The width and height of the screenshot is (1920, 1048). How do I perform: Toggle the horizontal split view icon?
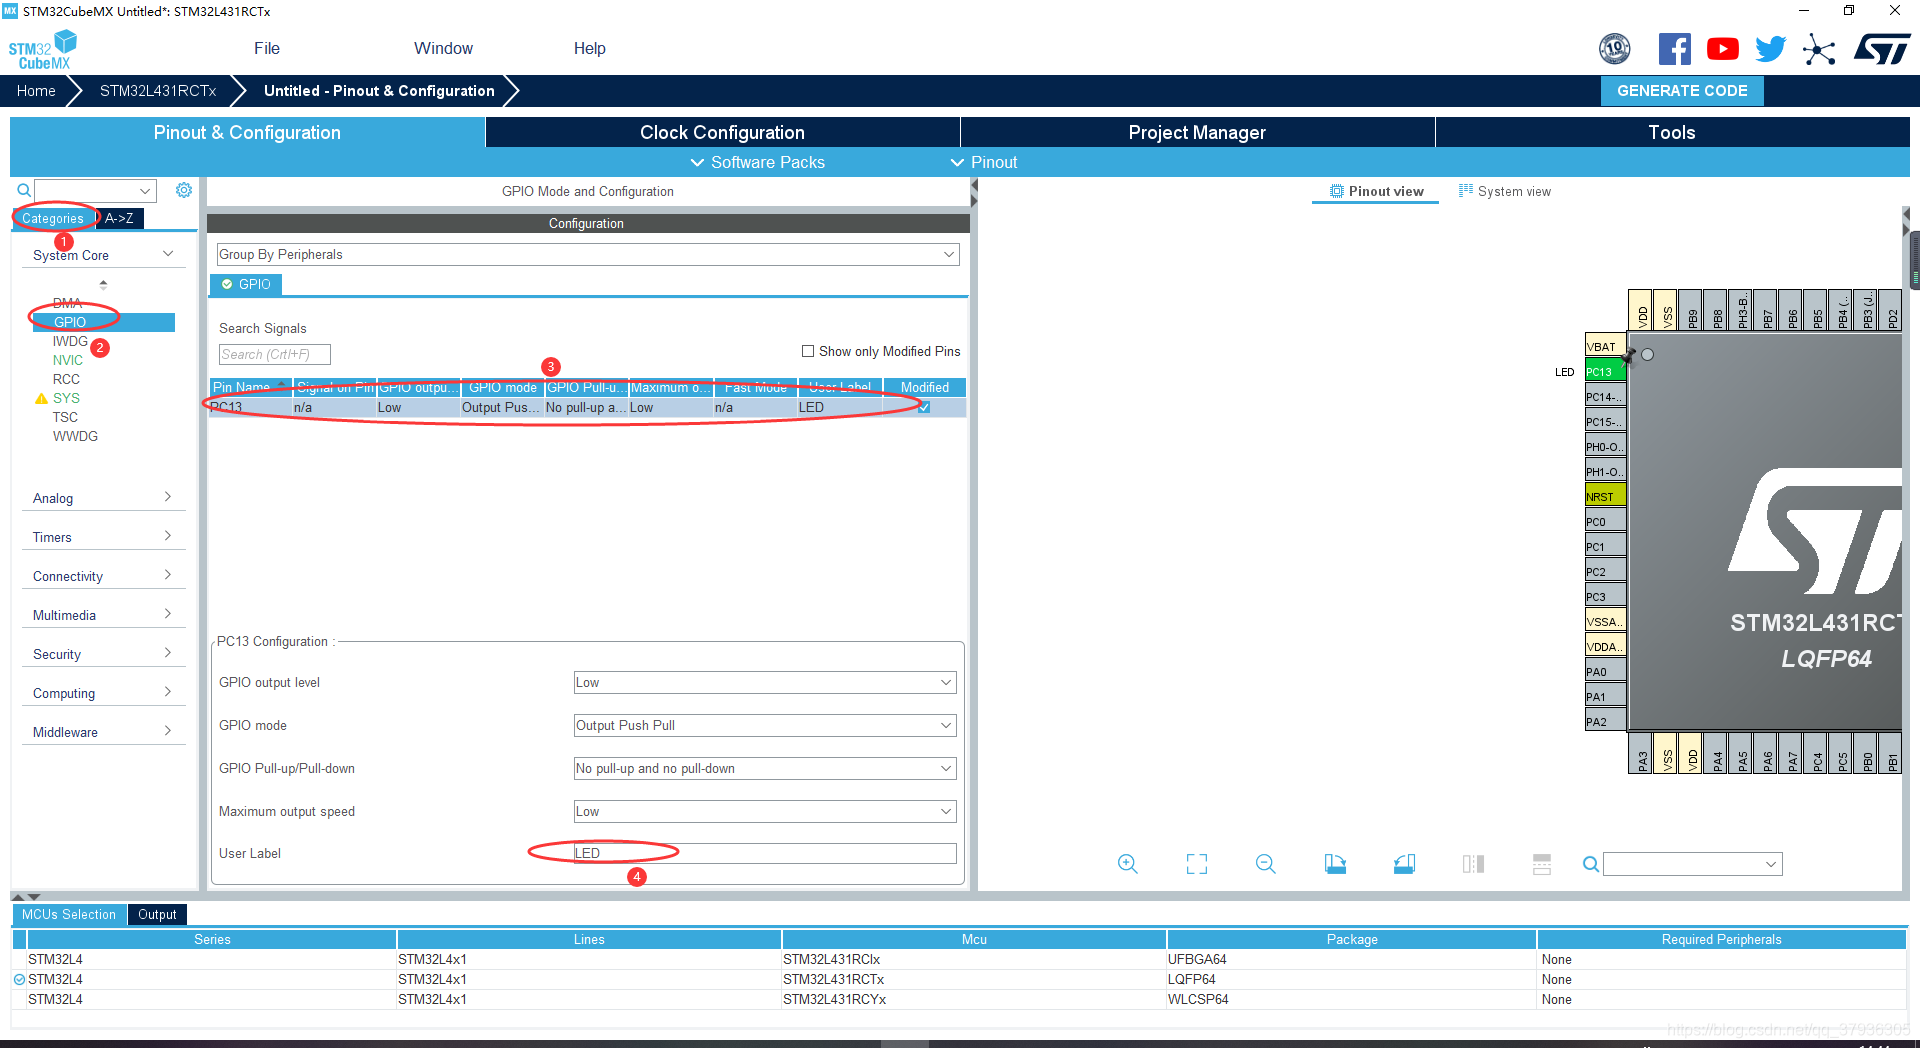tap(1542, 864)
